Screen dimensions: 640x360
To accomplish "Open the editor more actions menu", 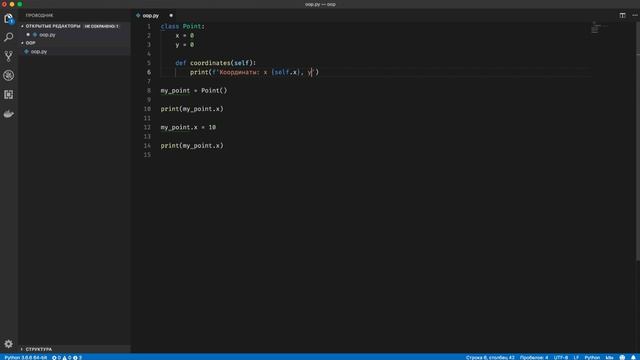I will click(x=635, y=16).
